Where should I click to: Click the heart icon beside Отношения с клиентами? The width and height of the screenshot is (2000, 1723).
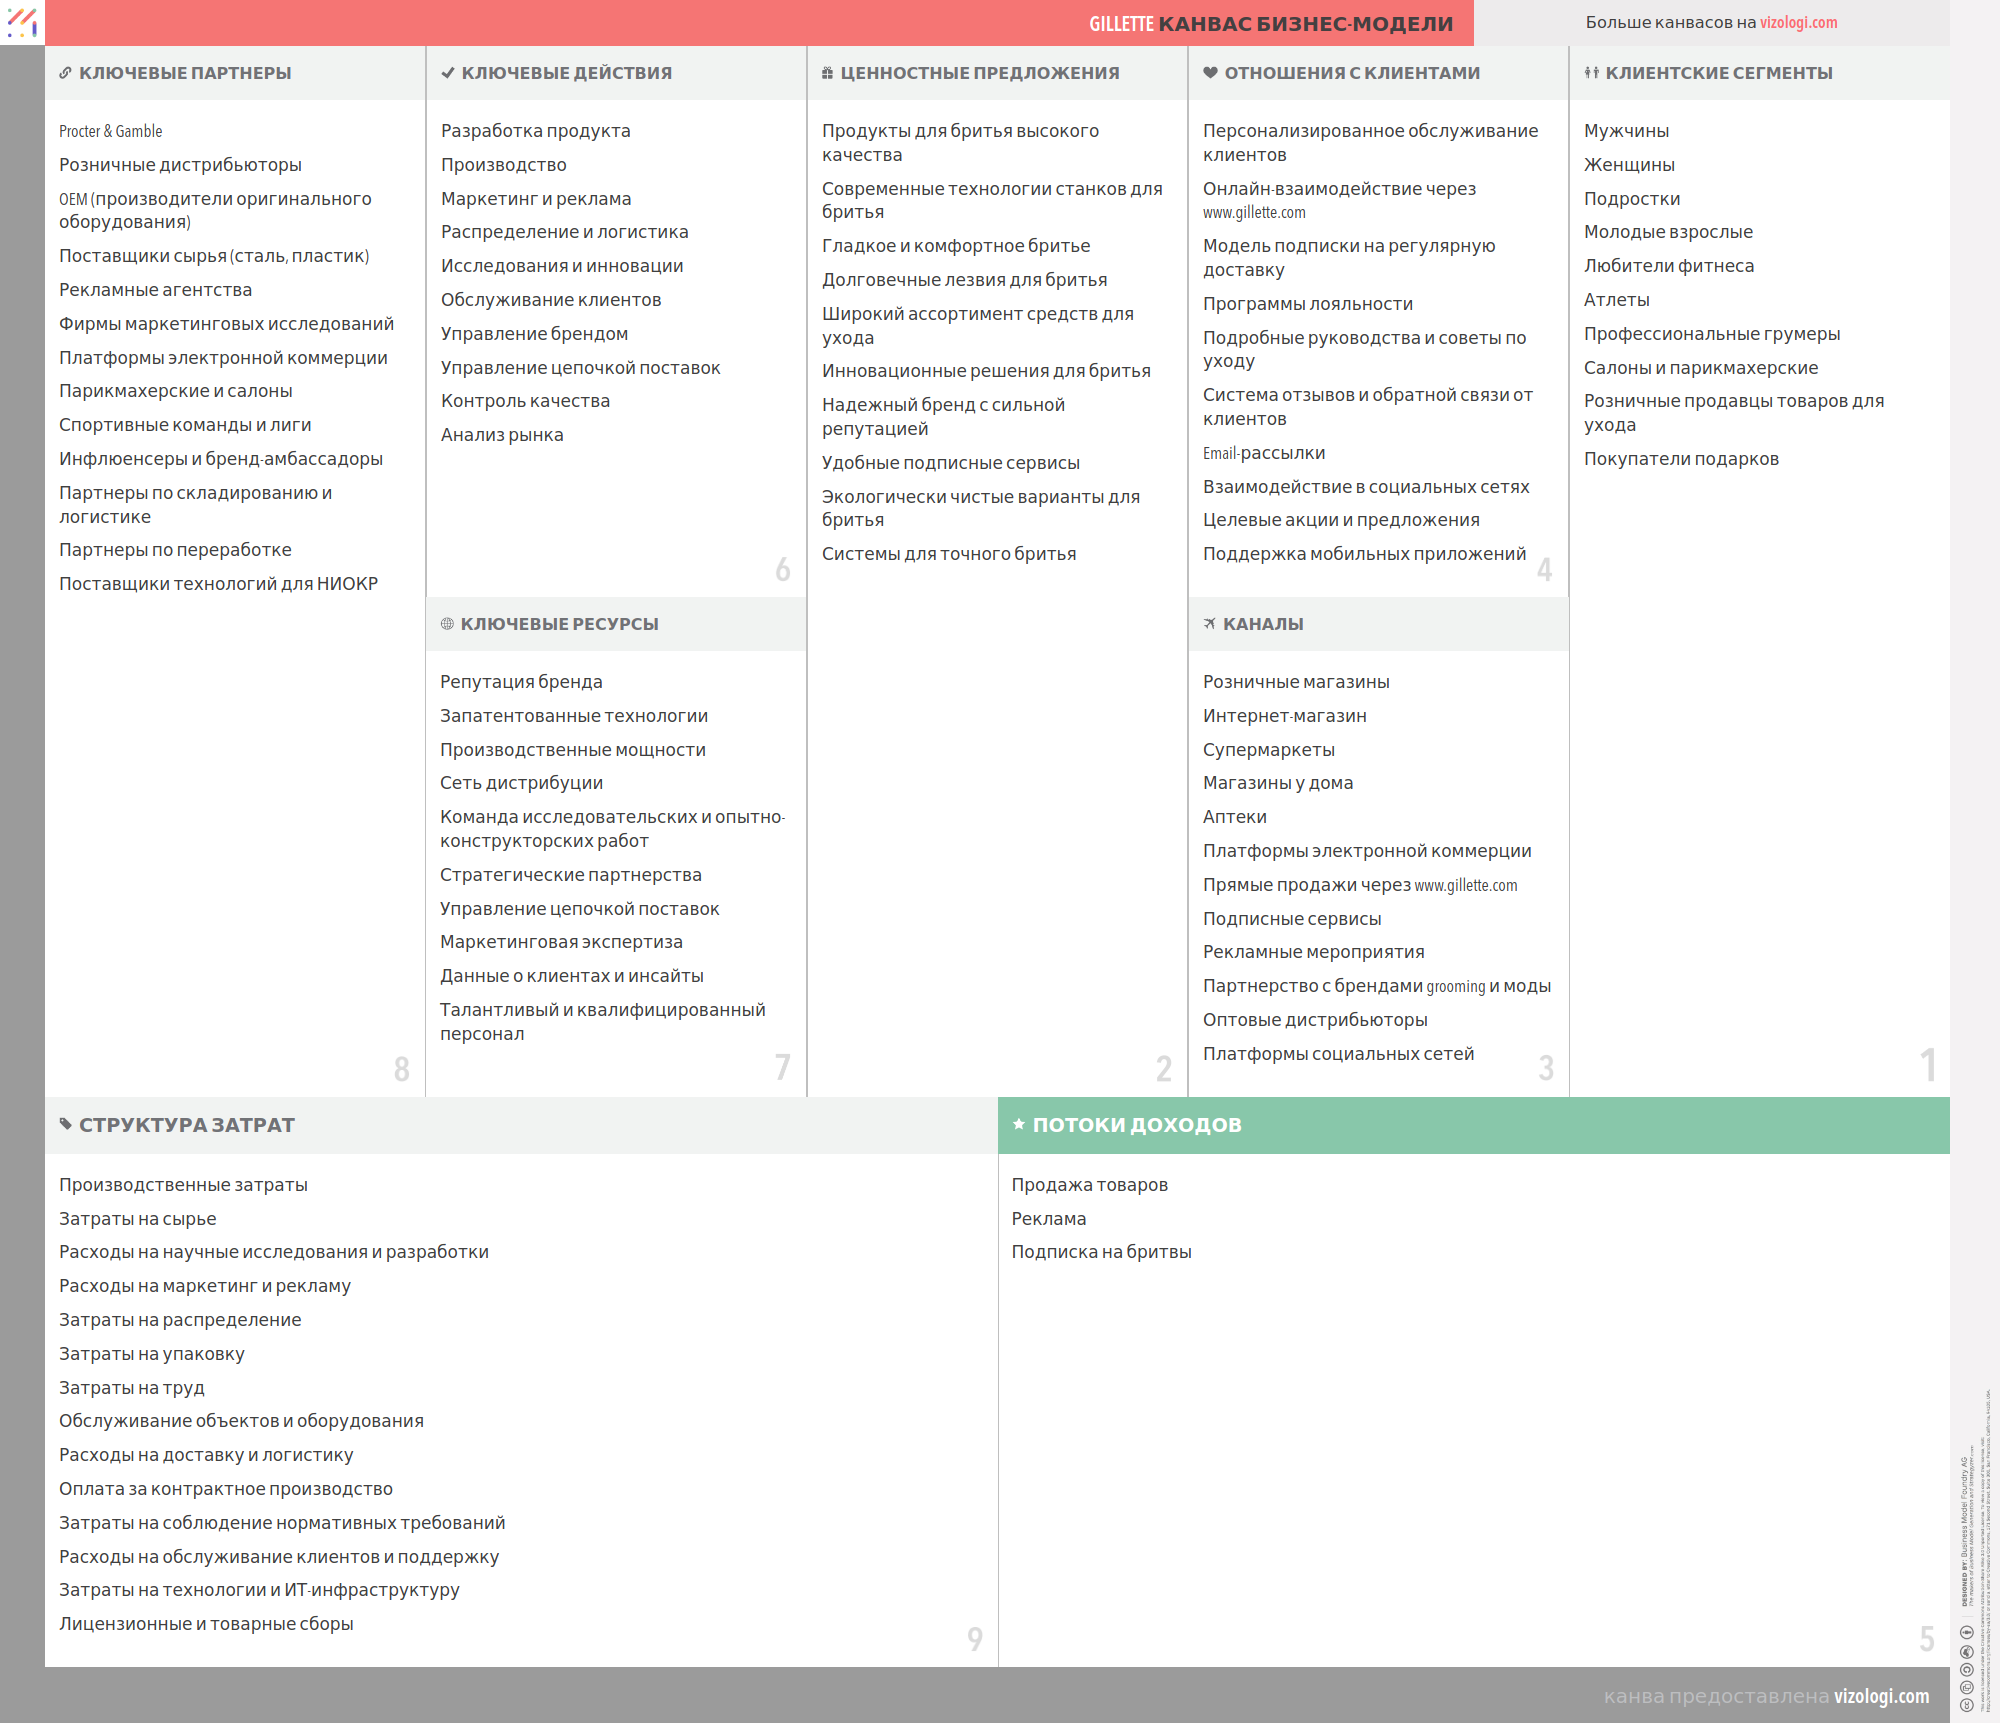(x=1210, y=73)
